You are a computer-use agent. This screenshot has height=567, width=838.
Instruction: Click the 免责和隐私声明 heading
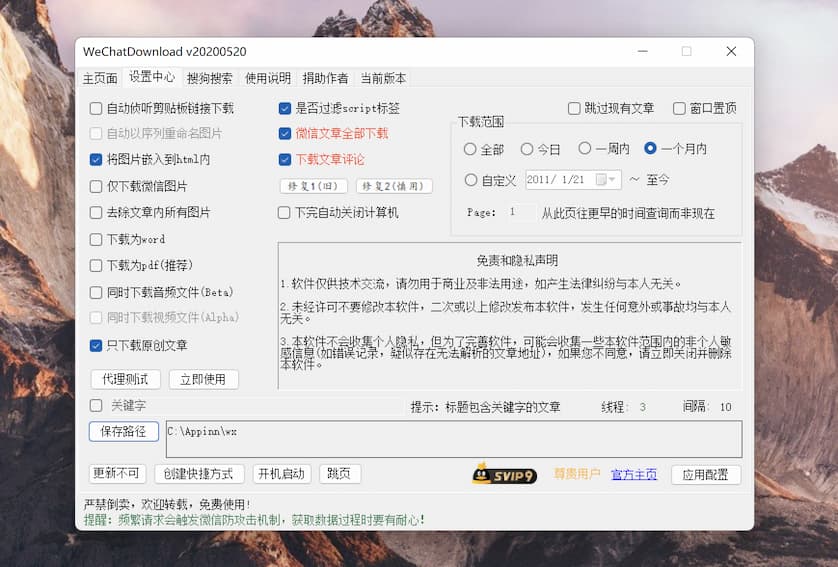pyautogui.click(x=517, y=261)
